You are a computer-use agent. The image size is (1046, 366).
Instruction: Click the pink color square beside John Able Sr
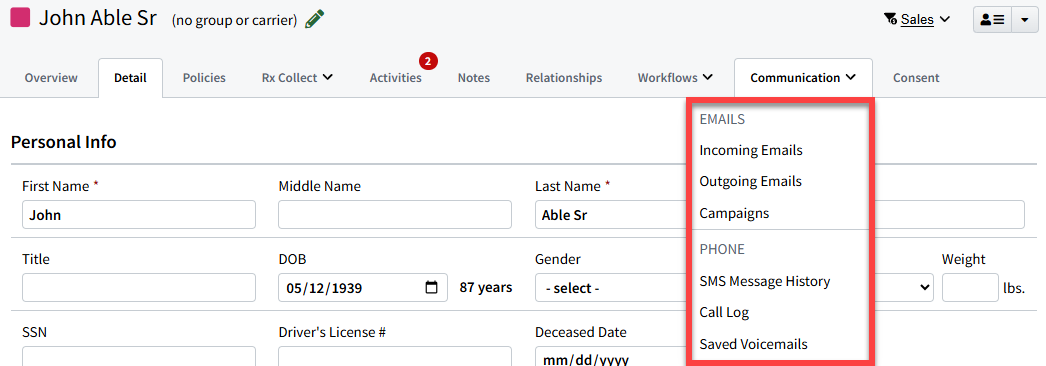[x=21, y=17]
